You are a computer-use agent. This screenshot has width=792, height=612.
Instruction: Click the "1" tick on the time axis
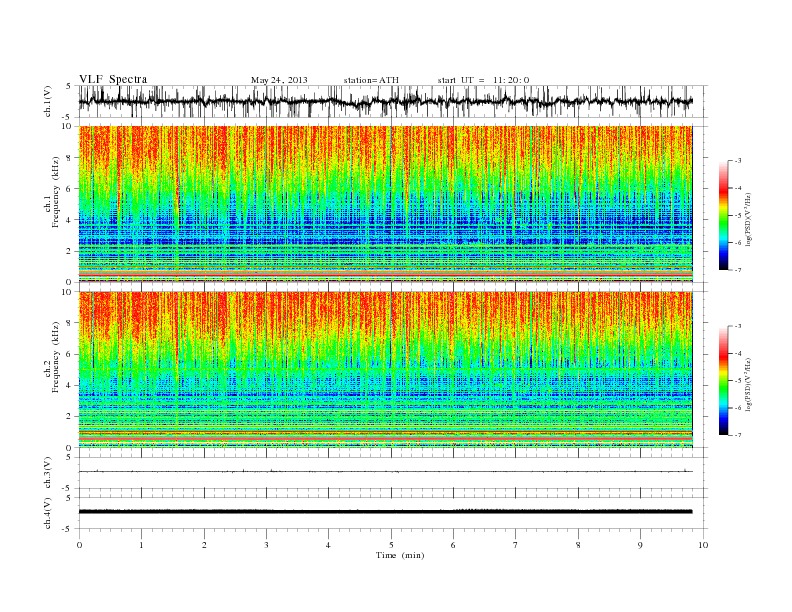(141, 545)
